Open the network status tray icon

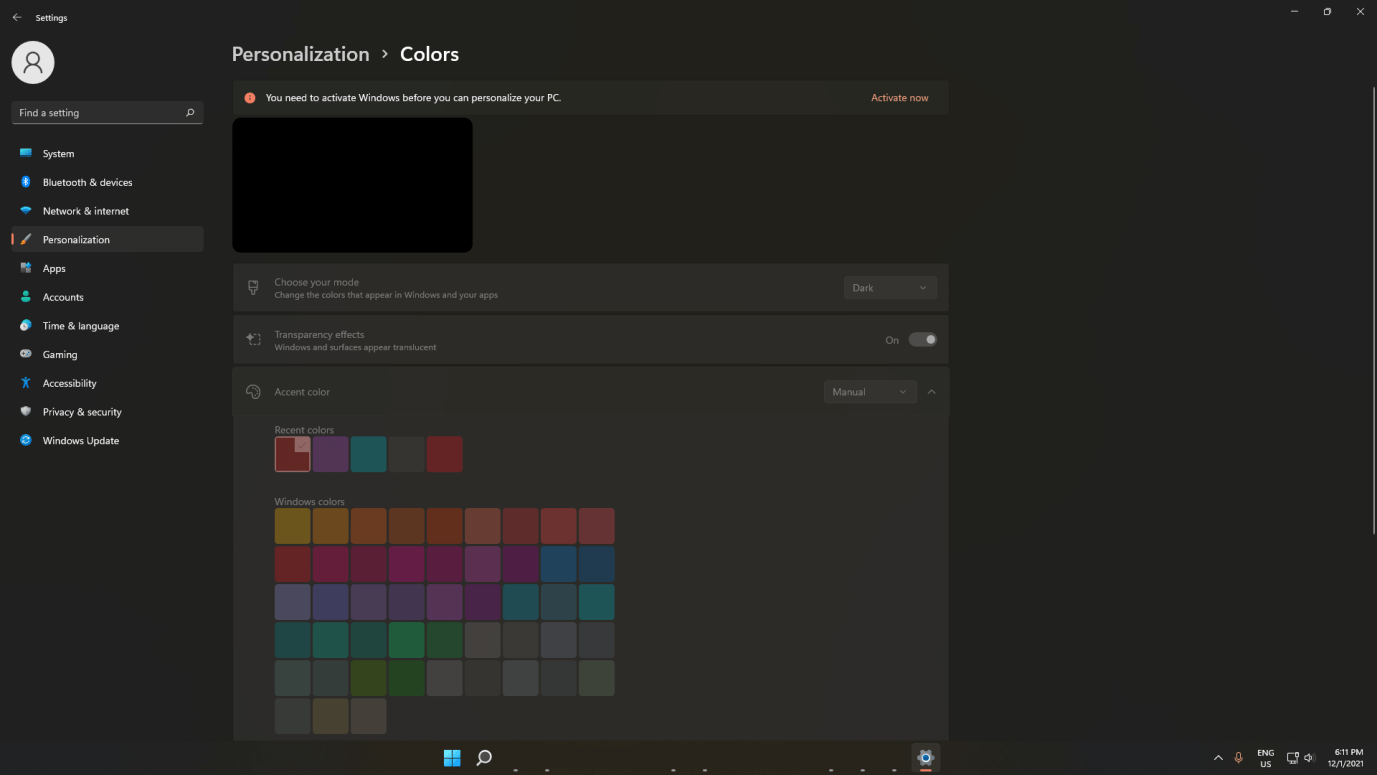click(1292, 758)
